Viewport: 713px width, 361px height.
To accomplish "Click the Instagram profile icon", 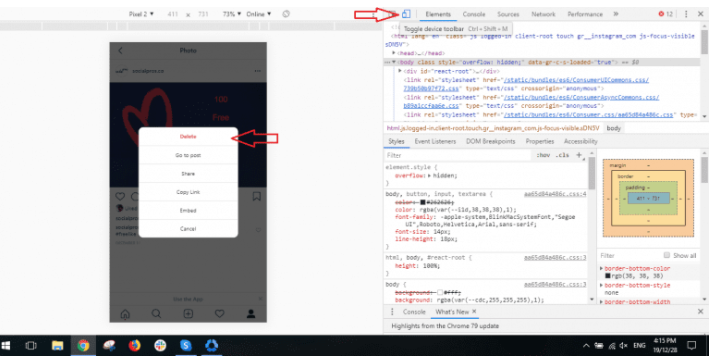I will pos(251,314).
